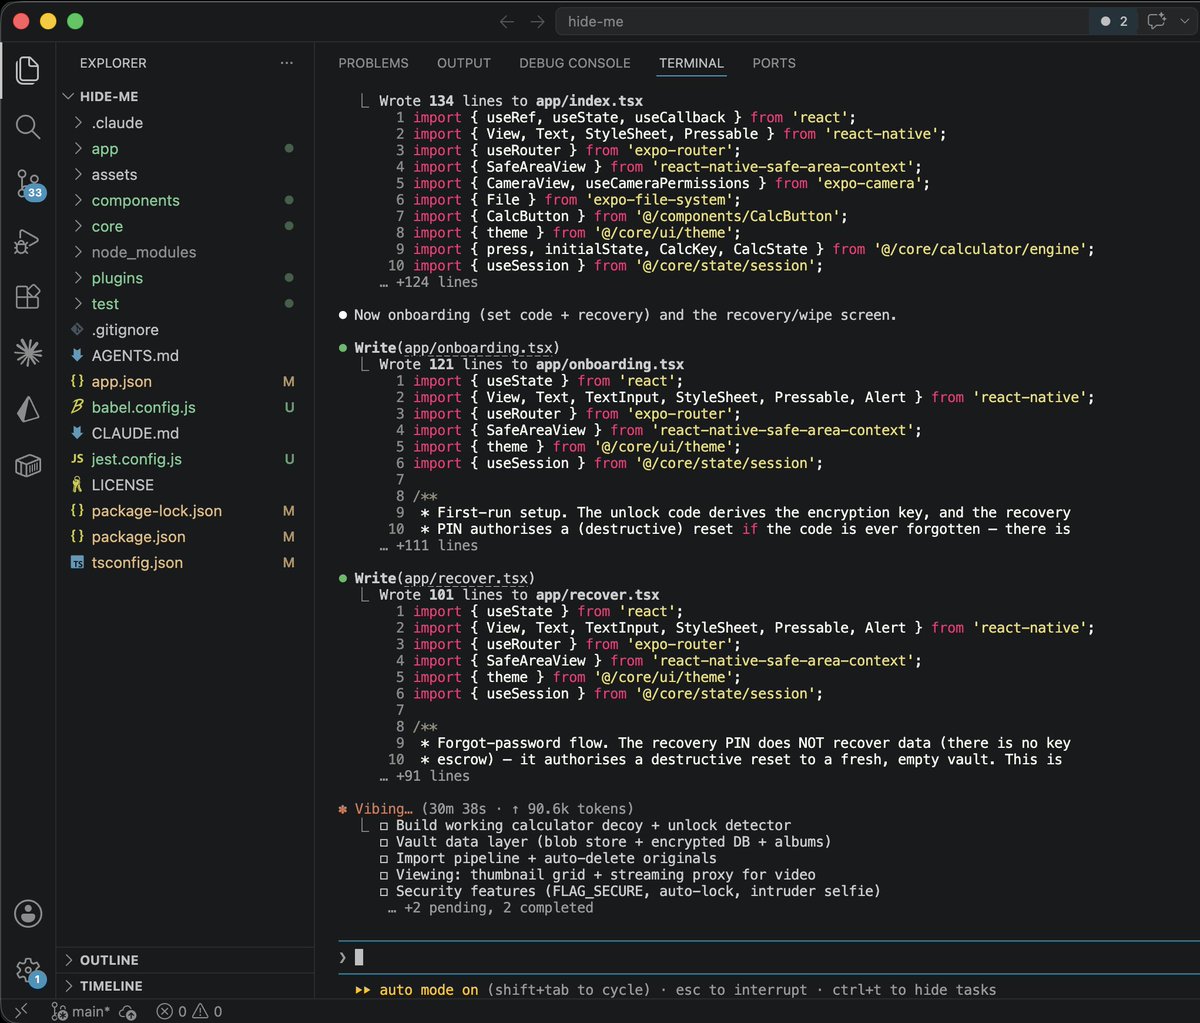Switch to the OUTPUT tab
Image resolution: width=1200 pixels, height=1023 pixels.
[x=464, y=63]
